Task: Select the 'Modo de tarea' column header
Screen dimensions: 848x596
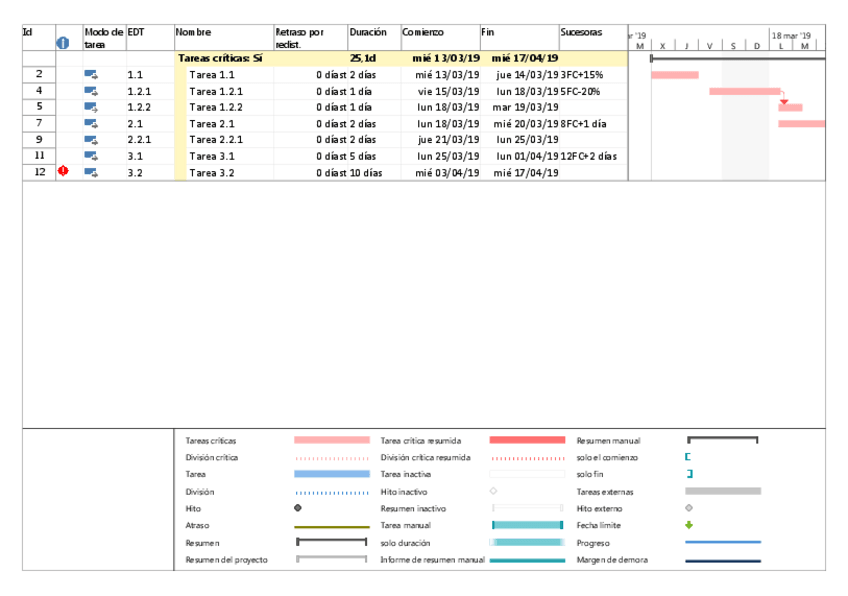Action: 104,37
